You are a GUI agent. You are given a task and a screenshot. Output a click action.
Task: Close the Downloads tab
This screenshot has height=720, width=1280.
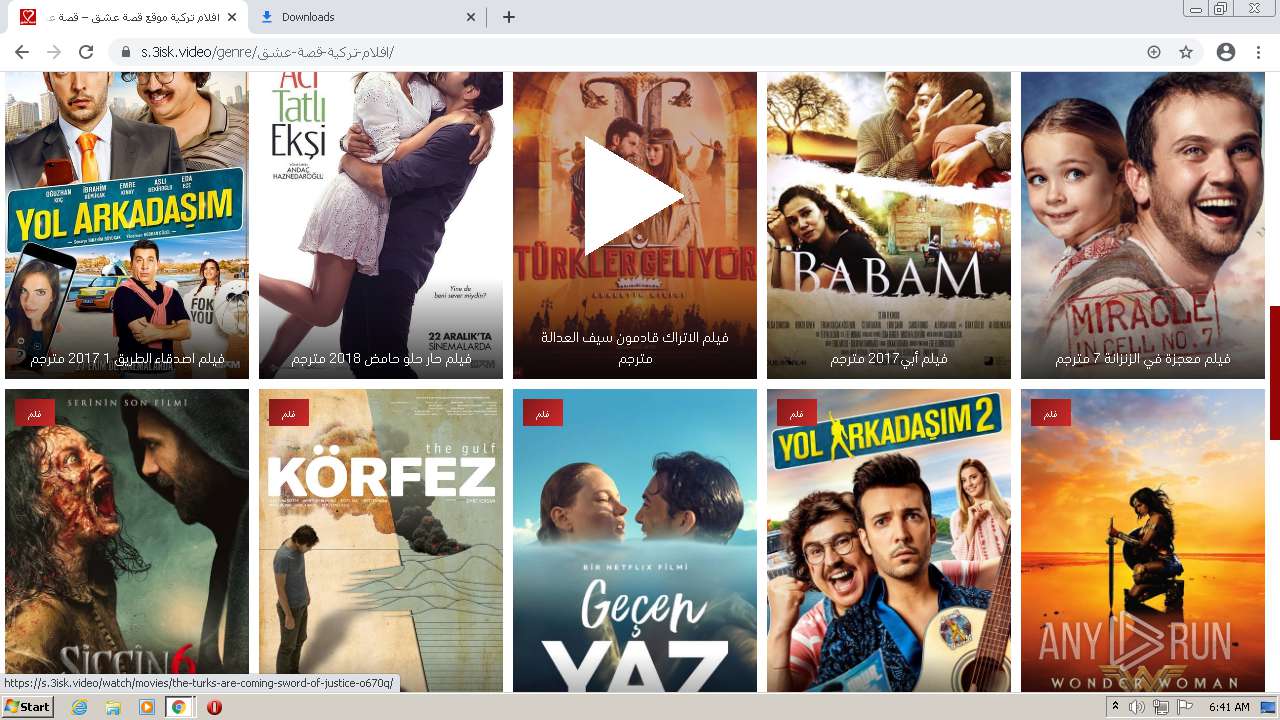[x=472, y=17]
